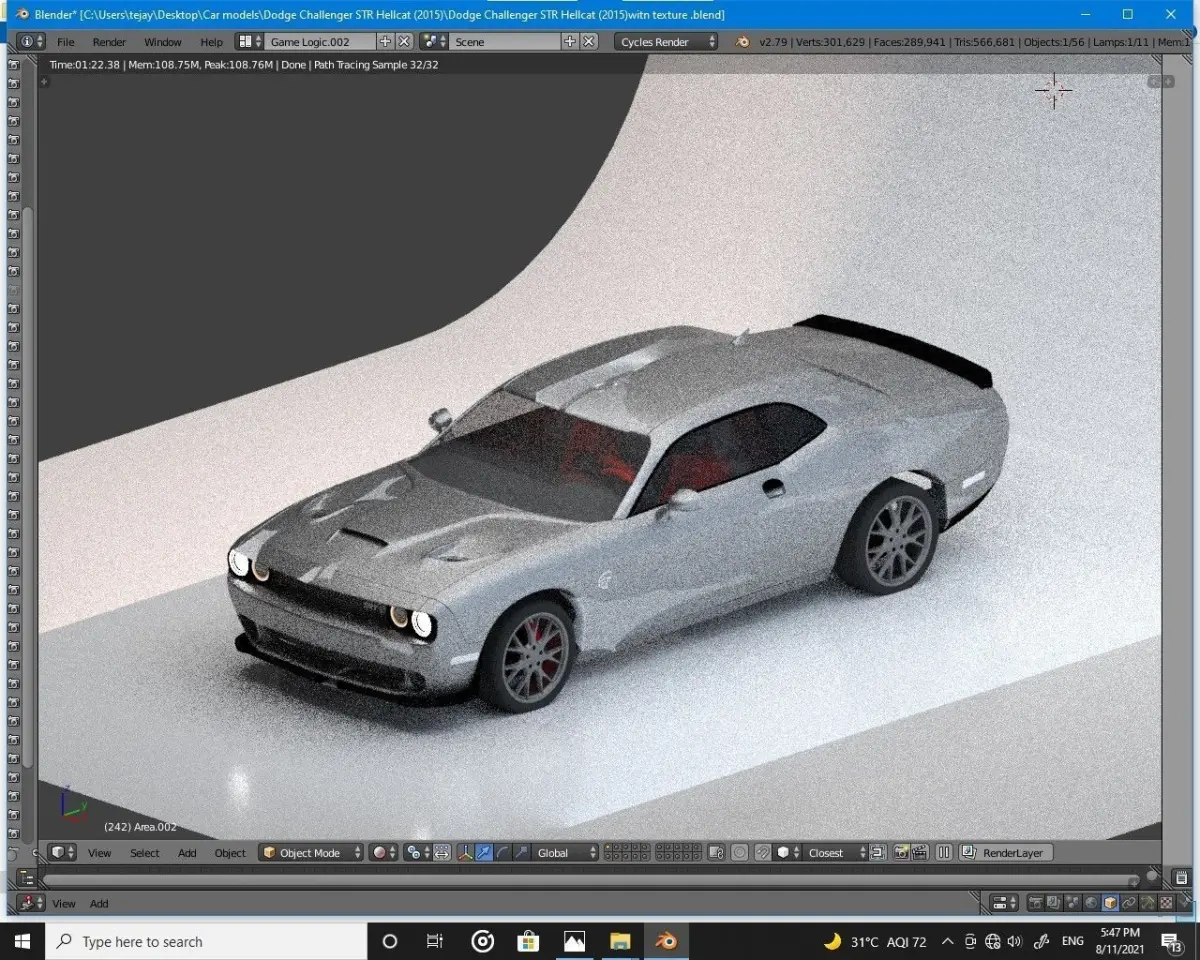
Task: Open the Constraints properties chain tab icon
Action: (x=1129, y=903)
